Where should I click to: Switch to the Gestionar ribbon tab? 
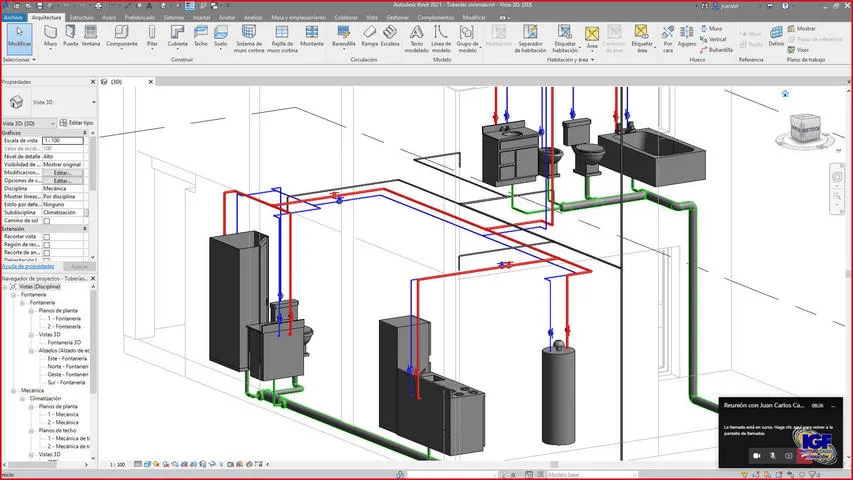click(x=398, y=17)
